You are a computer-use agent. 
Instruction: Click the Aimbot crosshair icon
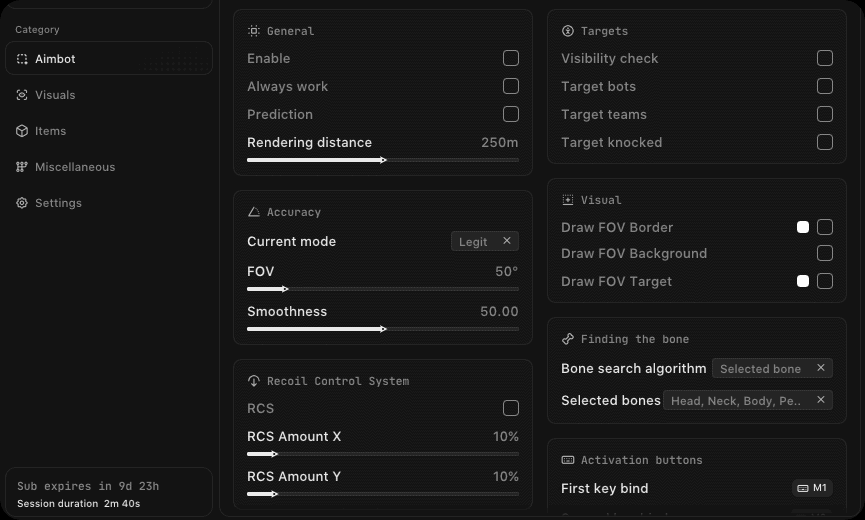pos(22,59)
